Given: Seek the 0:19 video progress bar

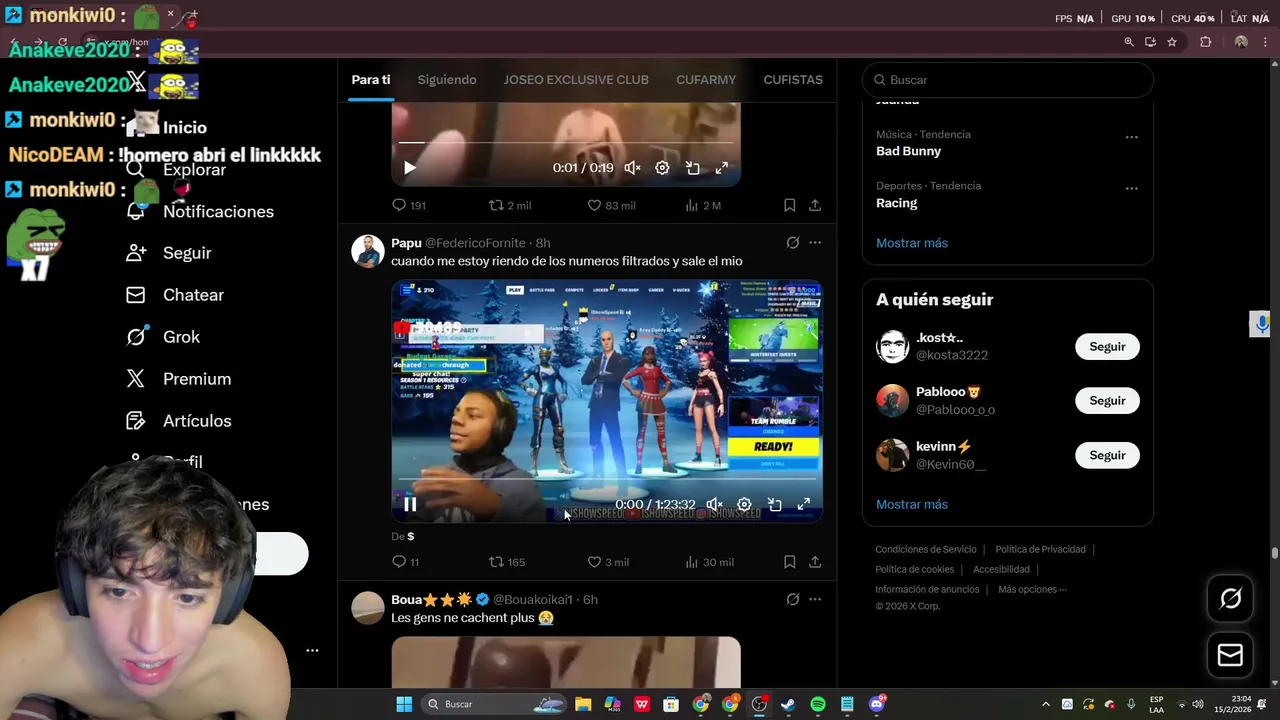Looking at the screenshot, I should click(x=566, y=143).
